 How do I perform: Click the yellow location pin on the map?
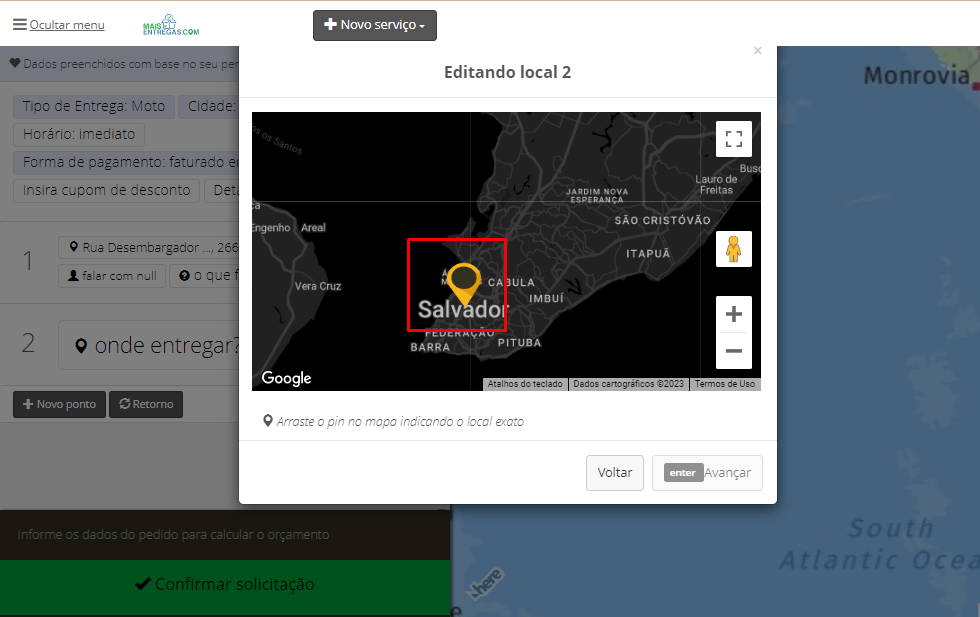point(464,283)
